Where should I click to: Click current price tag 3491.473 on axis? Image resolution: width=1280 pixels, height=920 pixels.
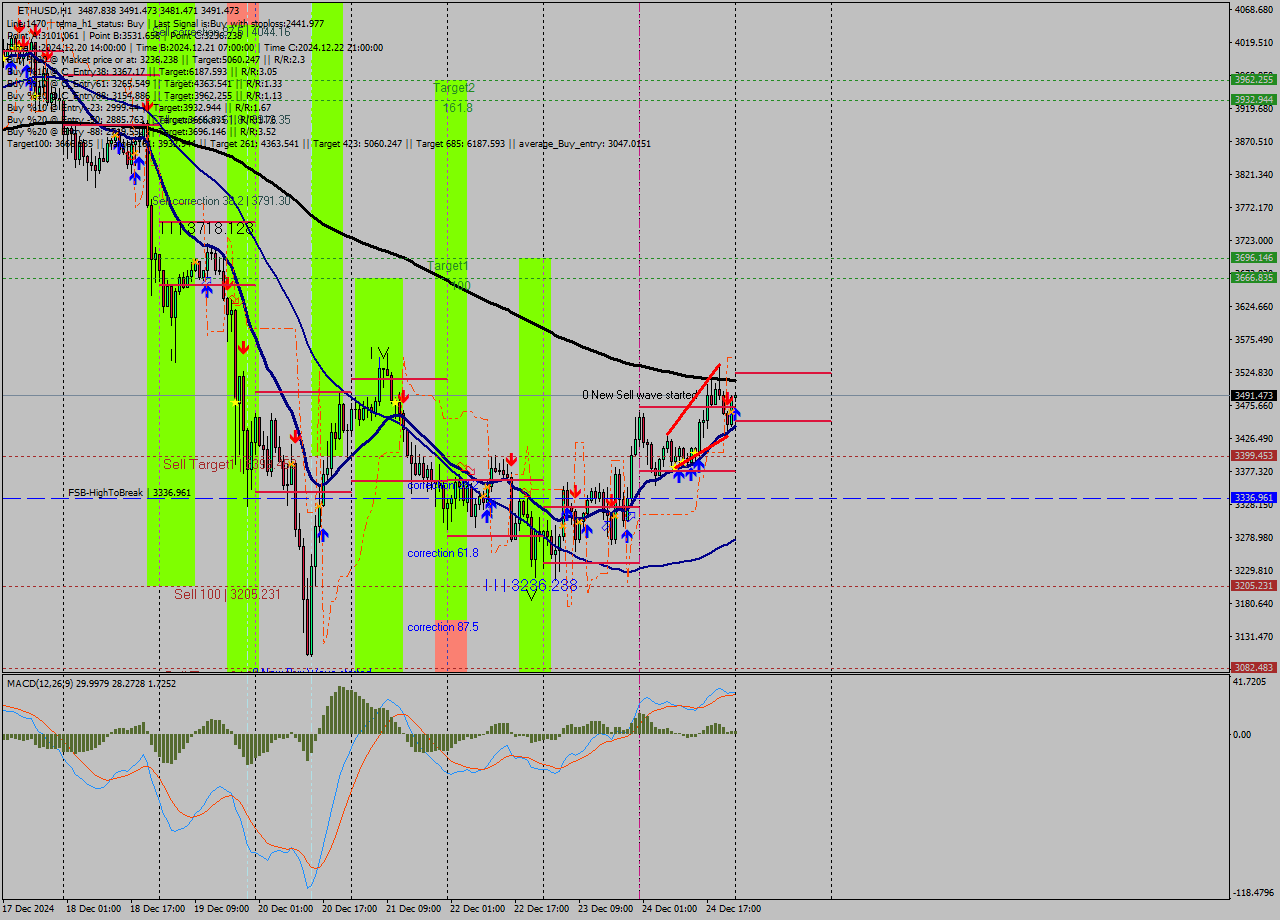coord(1253,396)
